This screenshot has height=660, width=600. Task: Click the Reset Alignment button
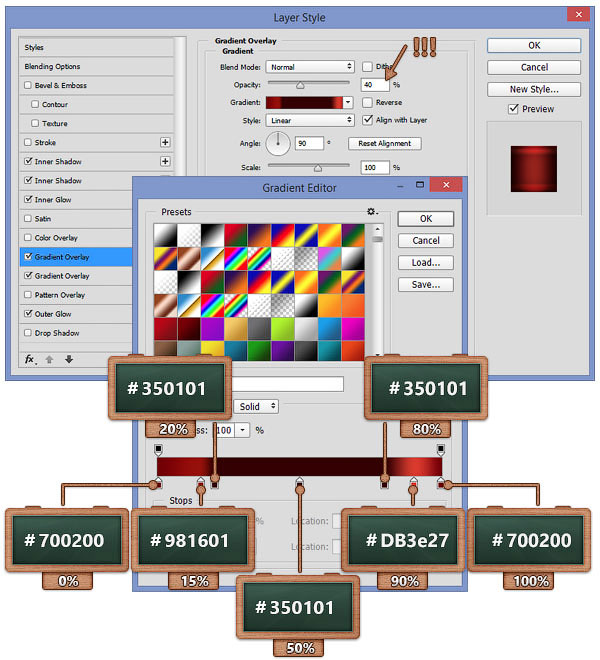point(384,144)
